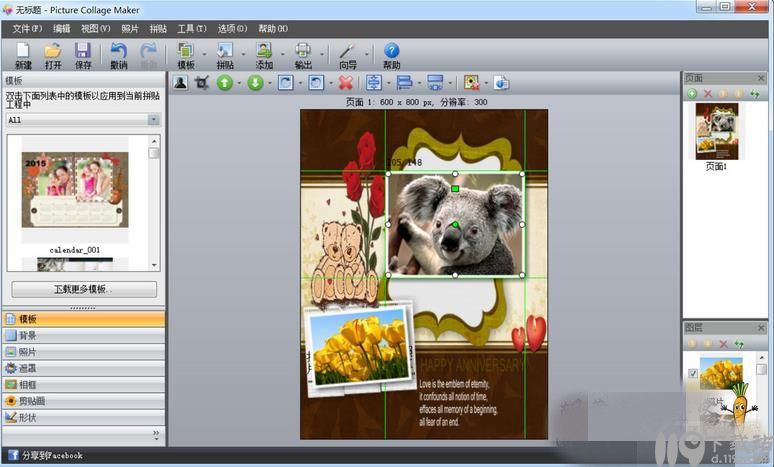Click the Output (输出) printer icon
774x467 pixels.
tap(303, 51)
